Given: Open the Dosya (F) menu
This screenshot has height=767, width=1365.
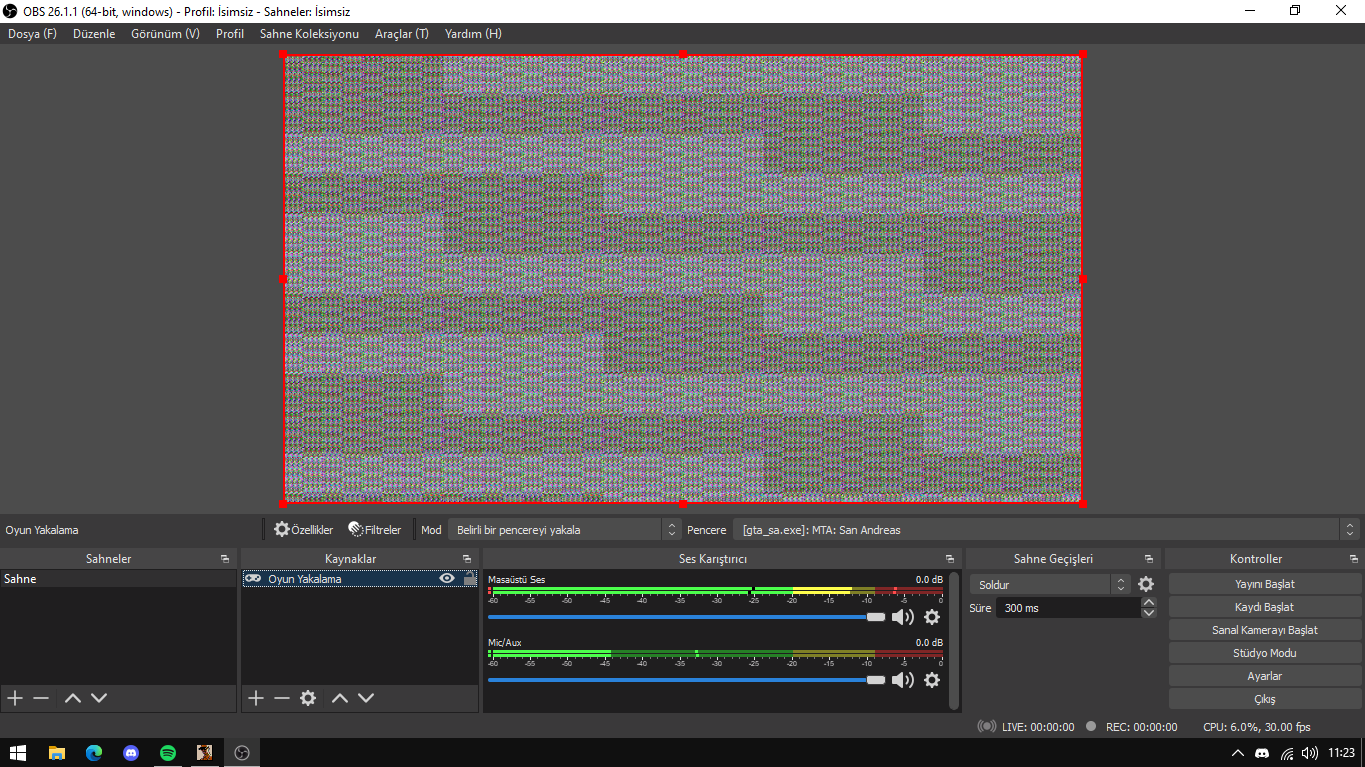Looking at the screenshot, I should (32, 34).
